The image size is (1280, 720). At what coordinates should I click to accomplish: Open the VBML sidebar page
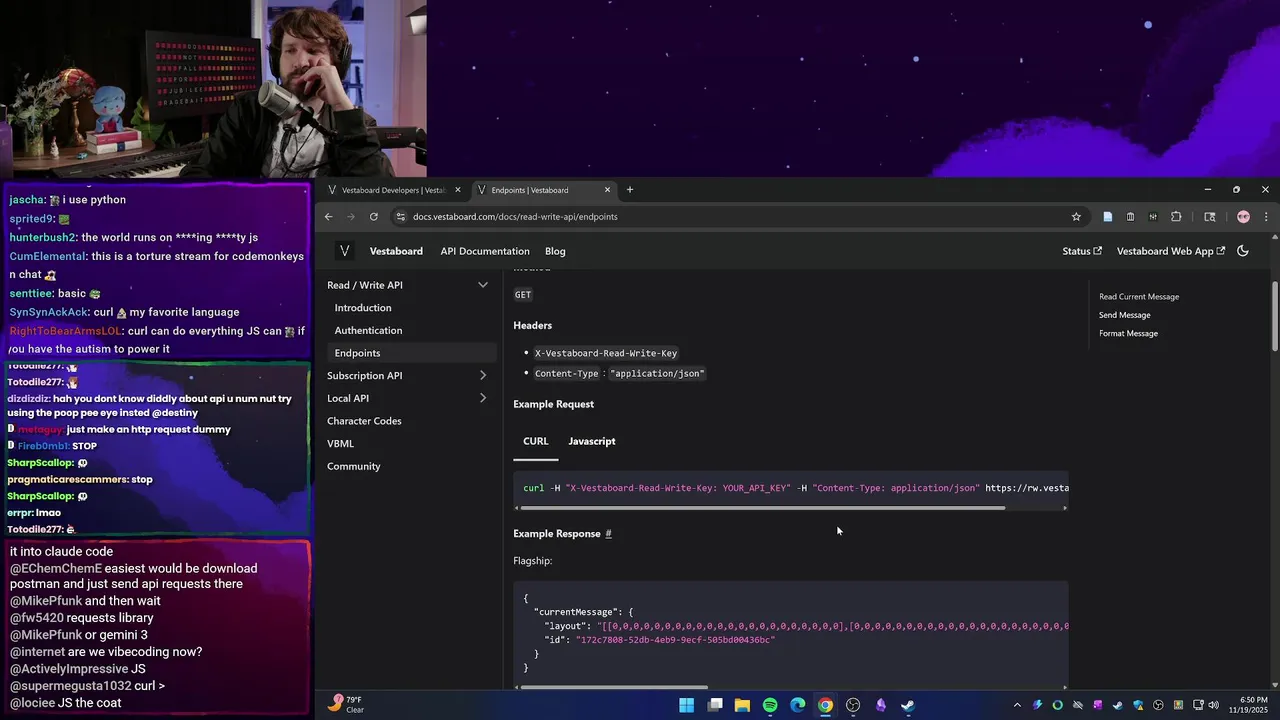point(340,443)
